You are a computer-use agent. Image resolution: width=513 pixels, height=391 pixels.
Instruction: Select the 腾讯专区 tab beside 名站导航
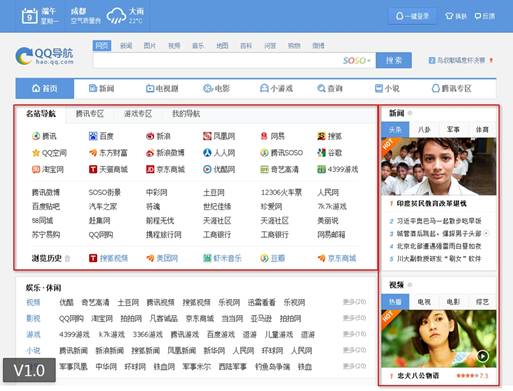coord(90,114)
